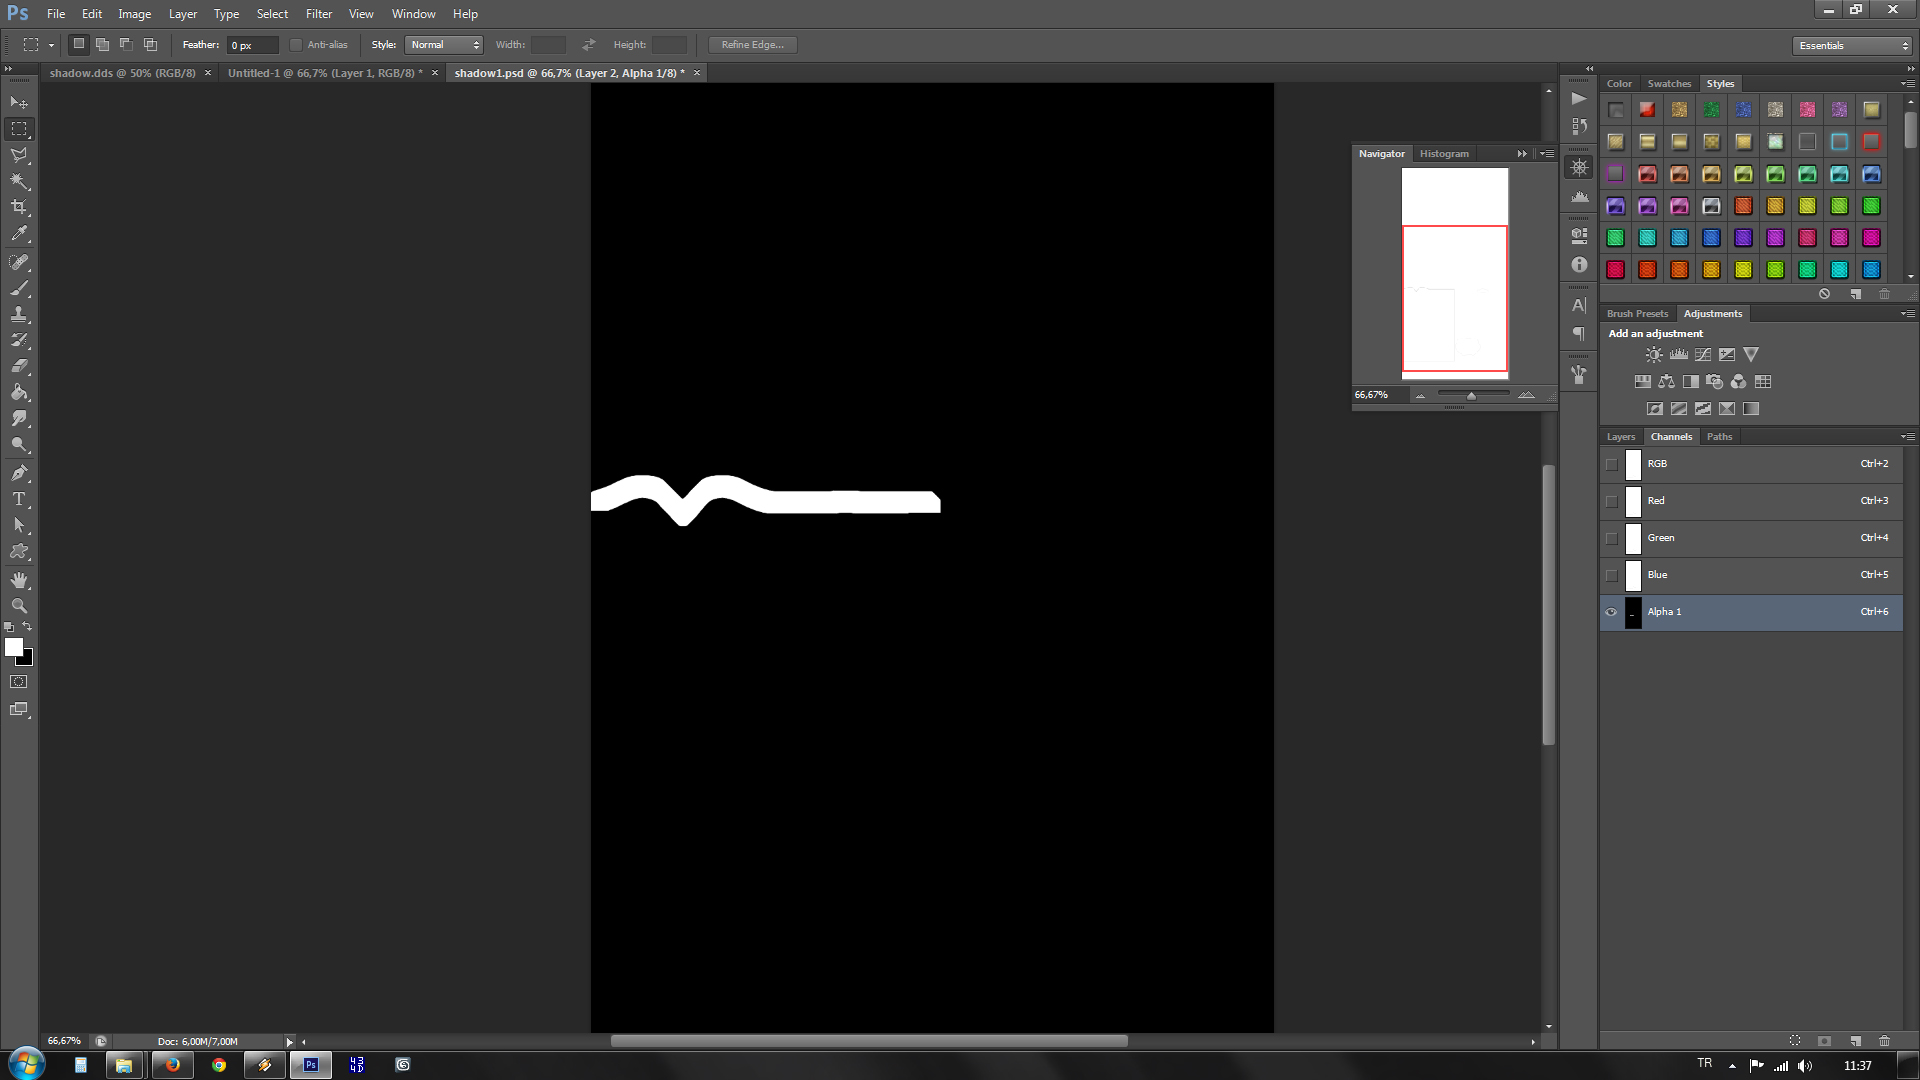Swap foreground and background colors
Viewport: 1920px width, 1080px height.
click(27, 627)
